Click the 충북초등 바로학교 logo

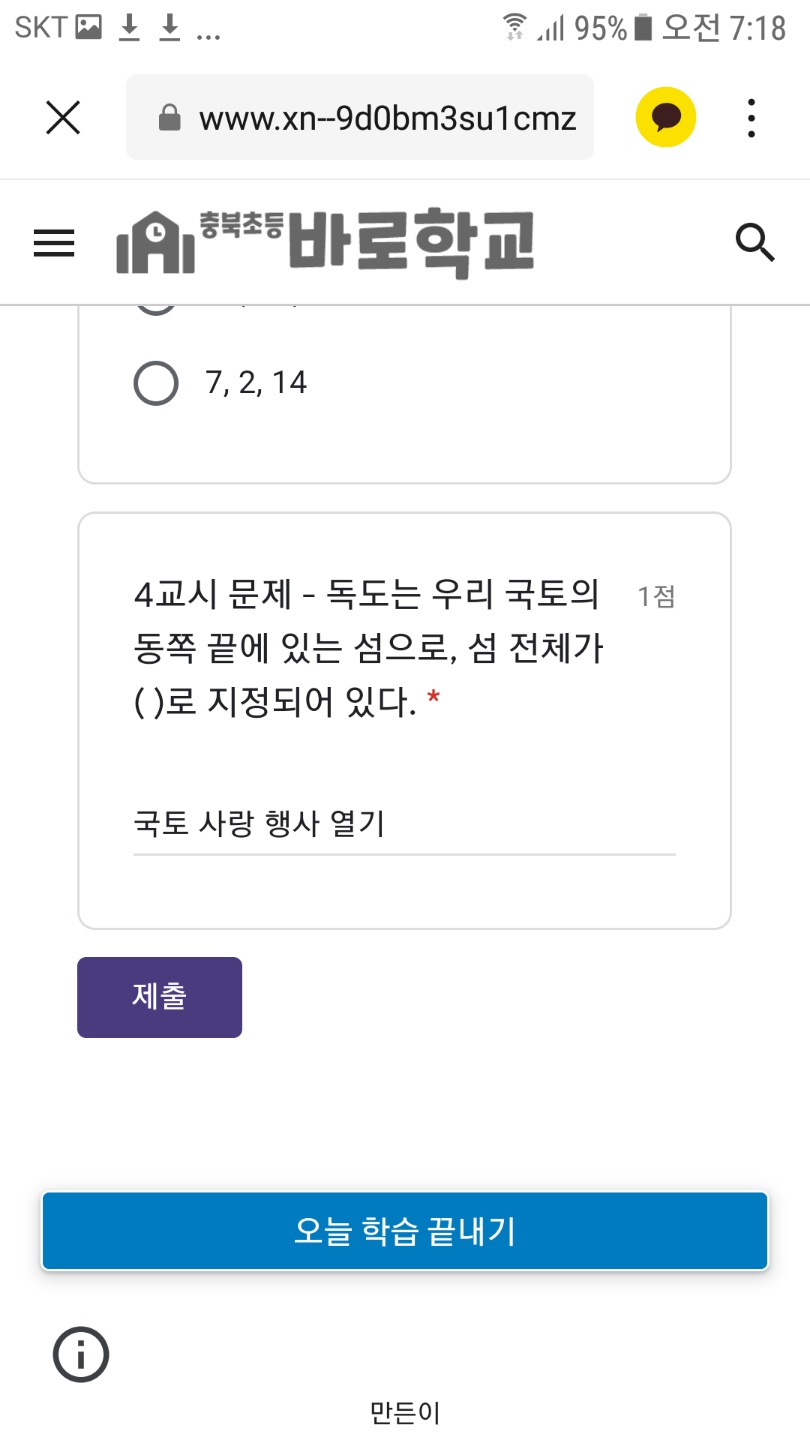[325, 243]
